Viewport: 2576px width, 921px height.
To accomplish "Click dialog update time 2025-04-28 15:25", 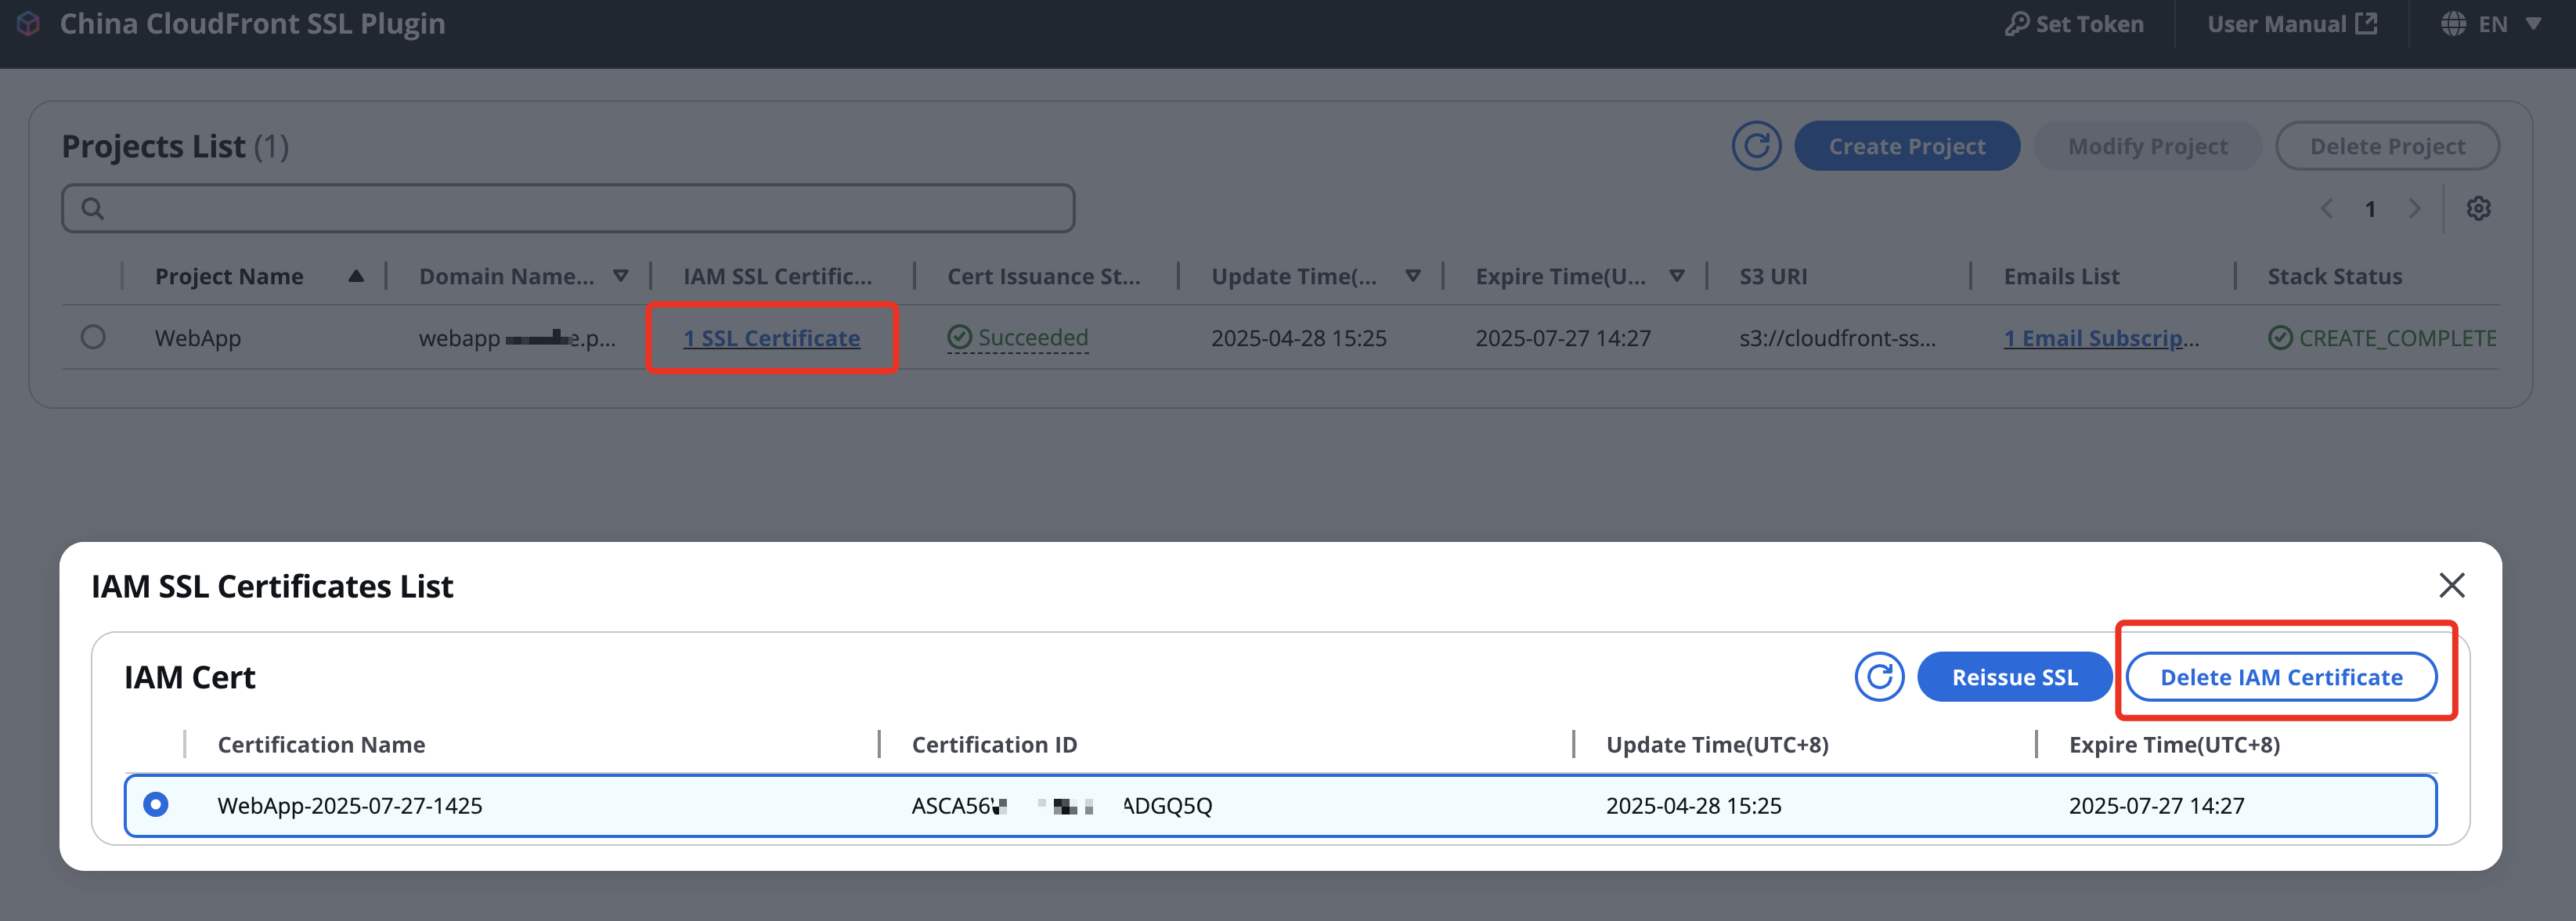I will coord(1693,805).
